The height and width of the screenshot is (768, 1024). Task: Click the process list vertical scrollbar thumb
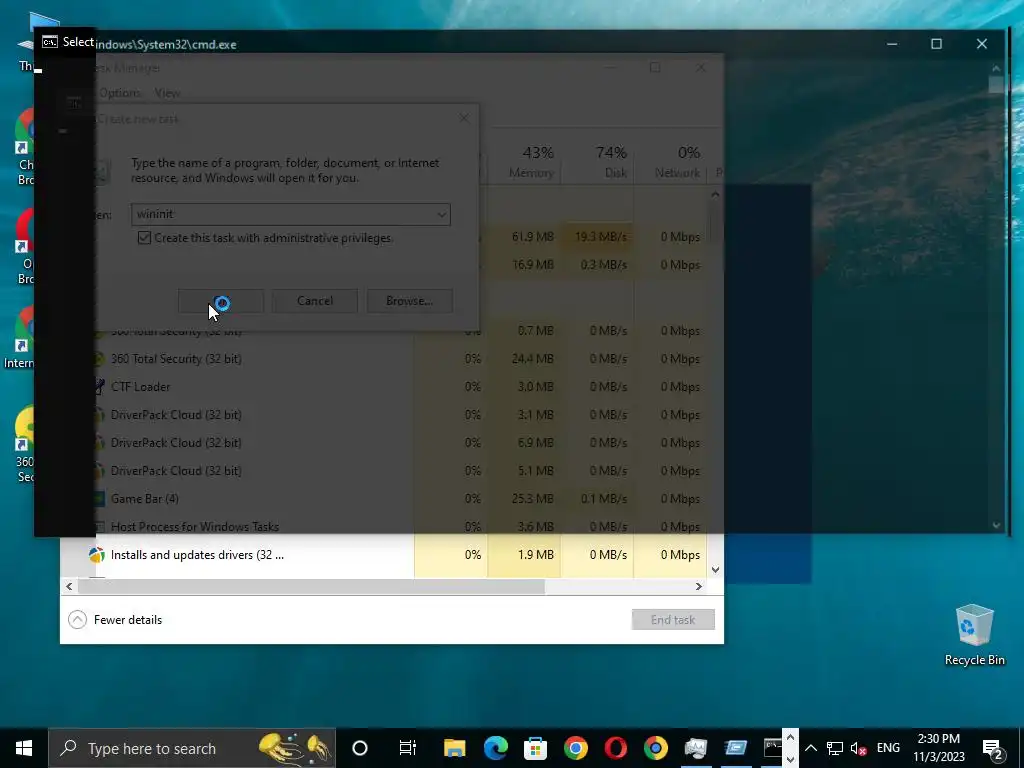pos(715,221)
